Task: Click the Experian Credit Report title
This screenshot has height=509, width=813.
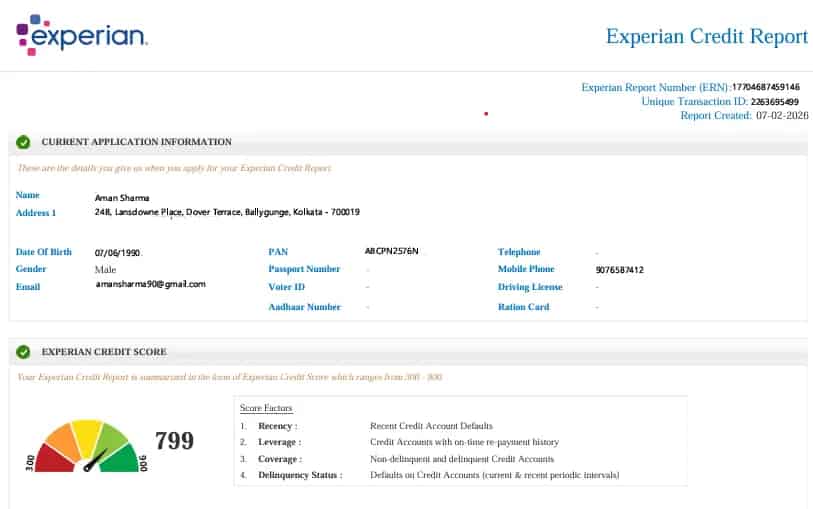Action: point(706,36)
